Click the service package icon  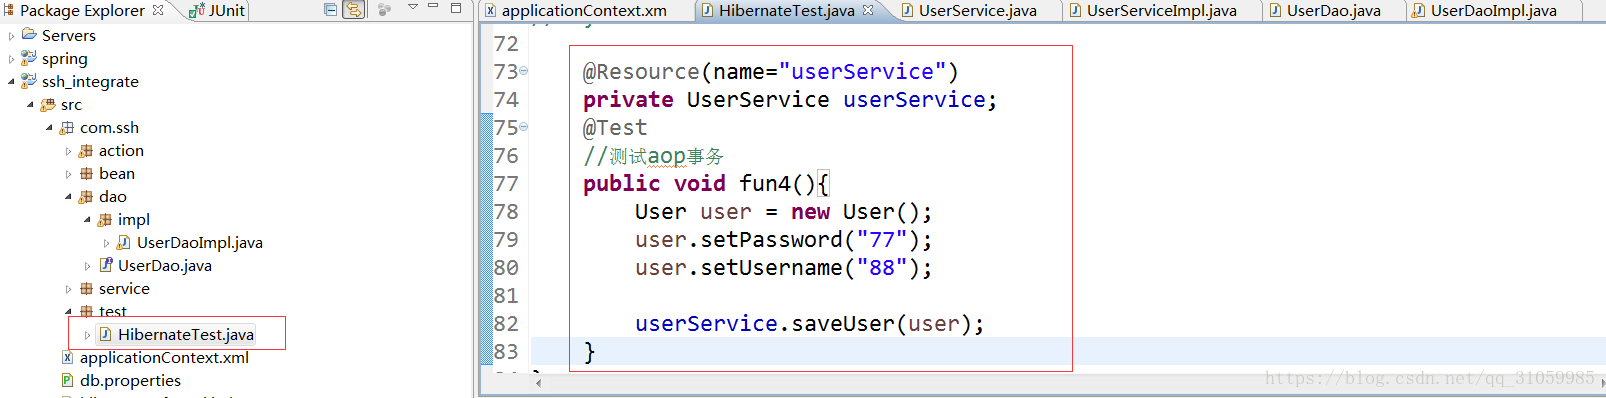click(86, 289)
